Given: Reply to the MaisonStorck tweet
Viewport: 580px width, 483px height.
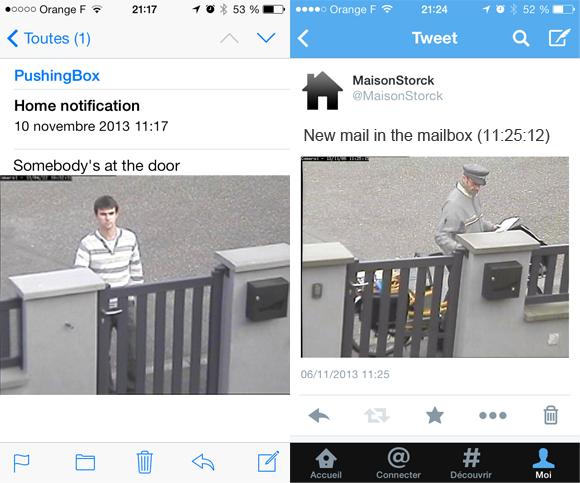Looking at the screenshot, I should tap(319, 415).
